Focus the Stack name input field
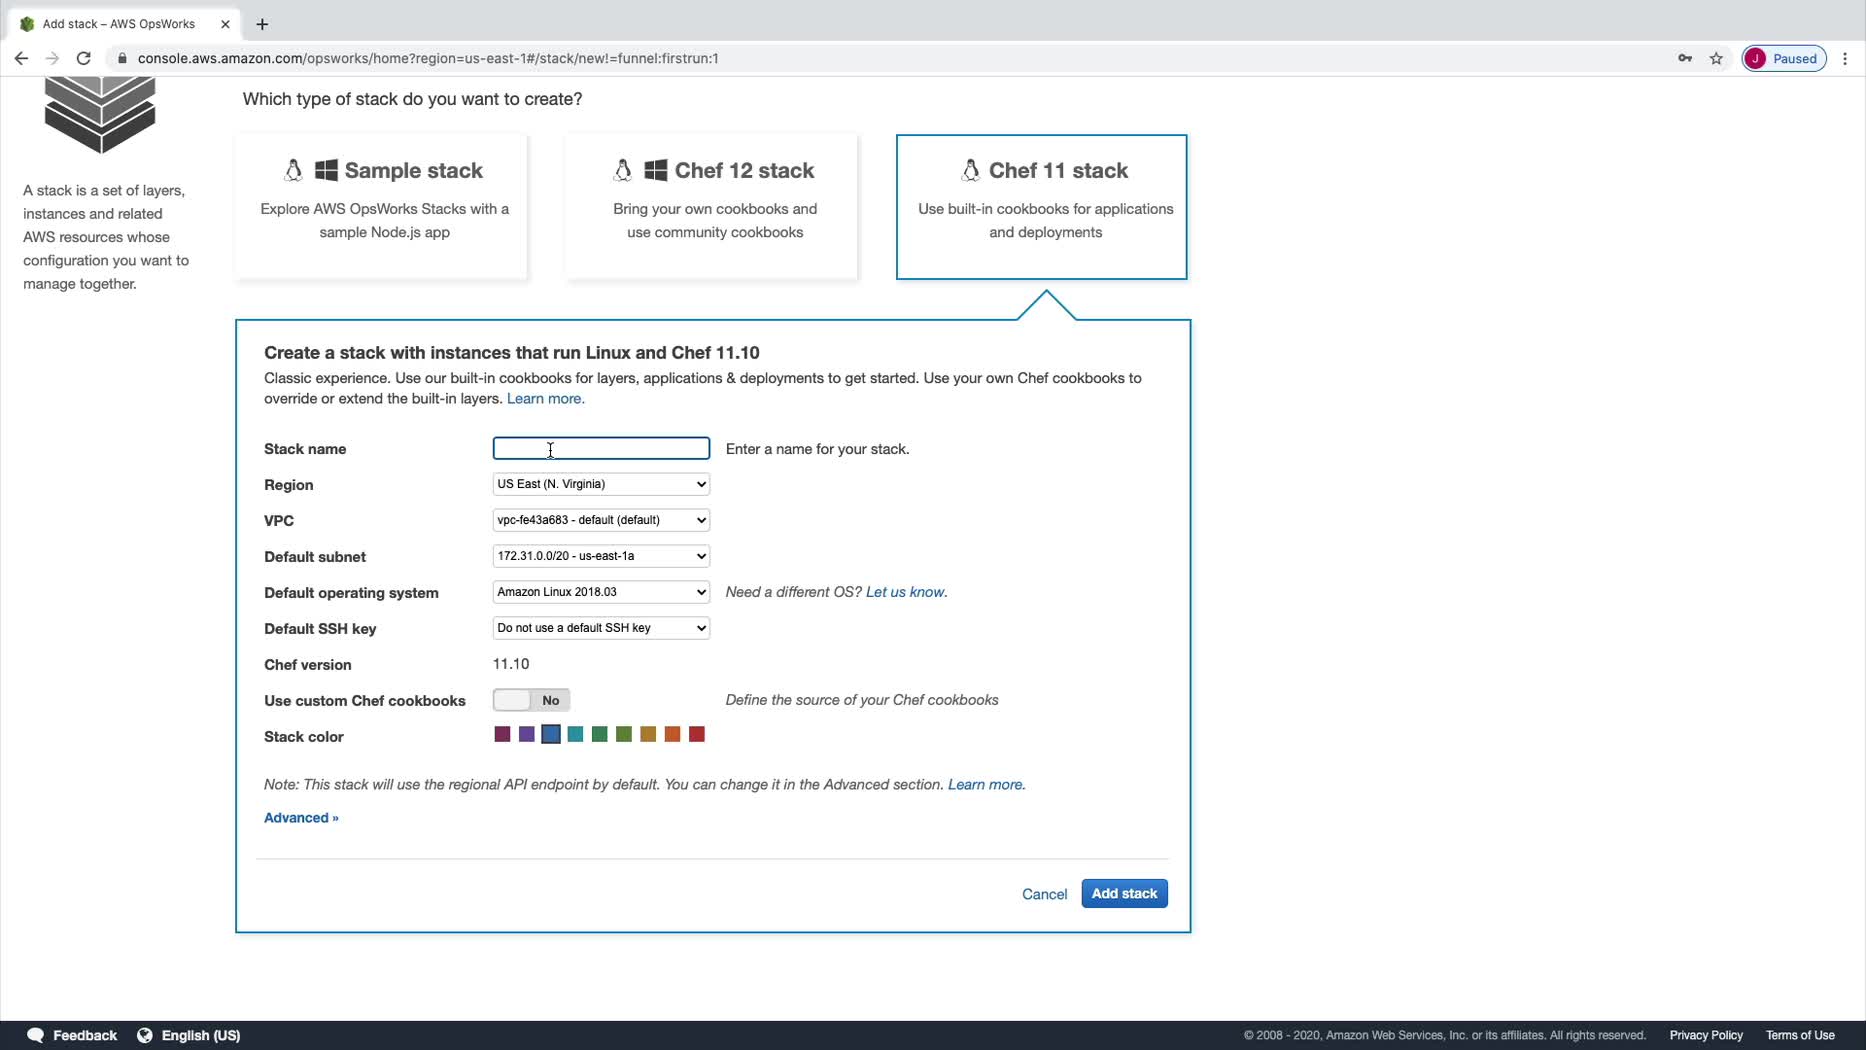Viewport: 1866px width, 1050px height. pyautogui.click(x=601, y=448)
